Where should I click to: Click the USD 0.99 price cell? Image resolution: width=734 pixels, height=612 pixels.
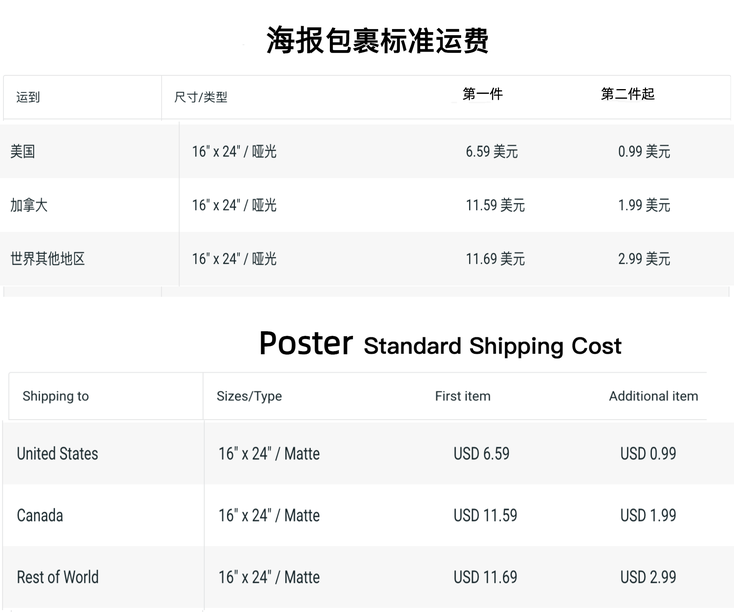click(648, 453)
